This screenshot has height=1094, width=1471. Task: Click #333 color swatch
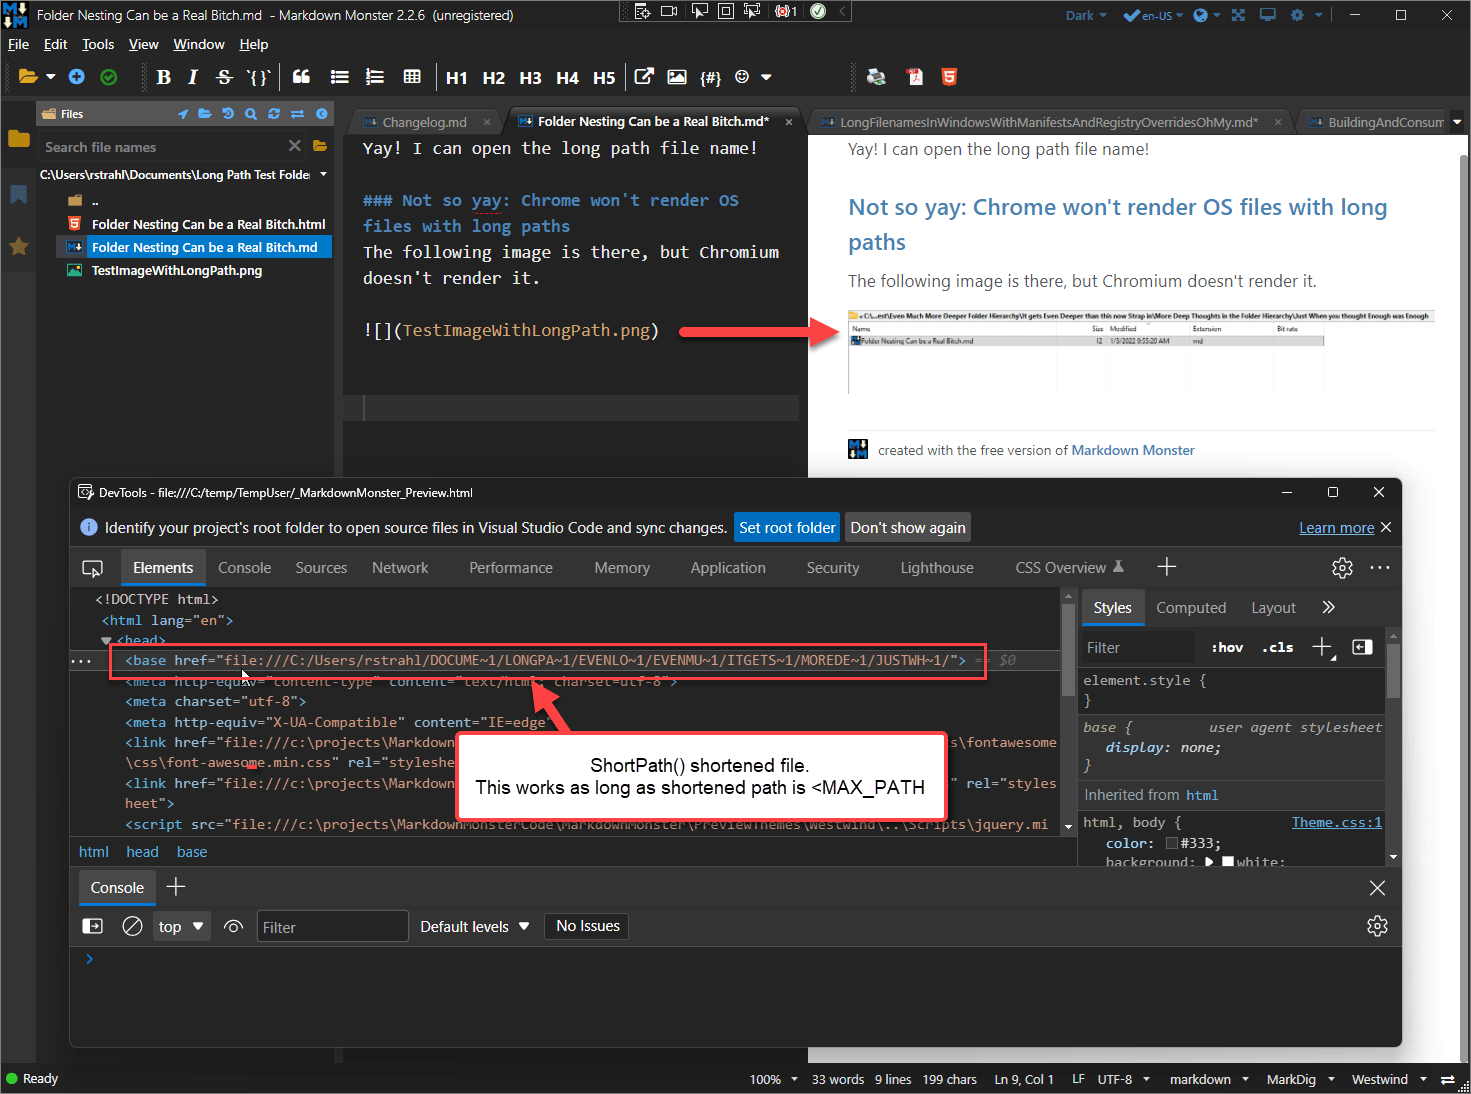coord(1171,843)
